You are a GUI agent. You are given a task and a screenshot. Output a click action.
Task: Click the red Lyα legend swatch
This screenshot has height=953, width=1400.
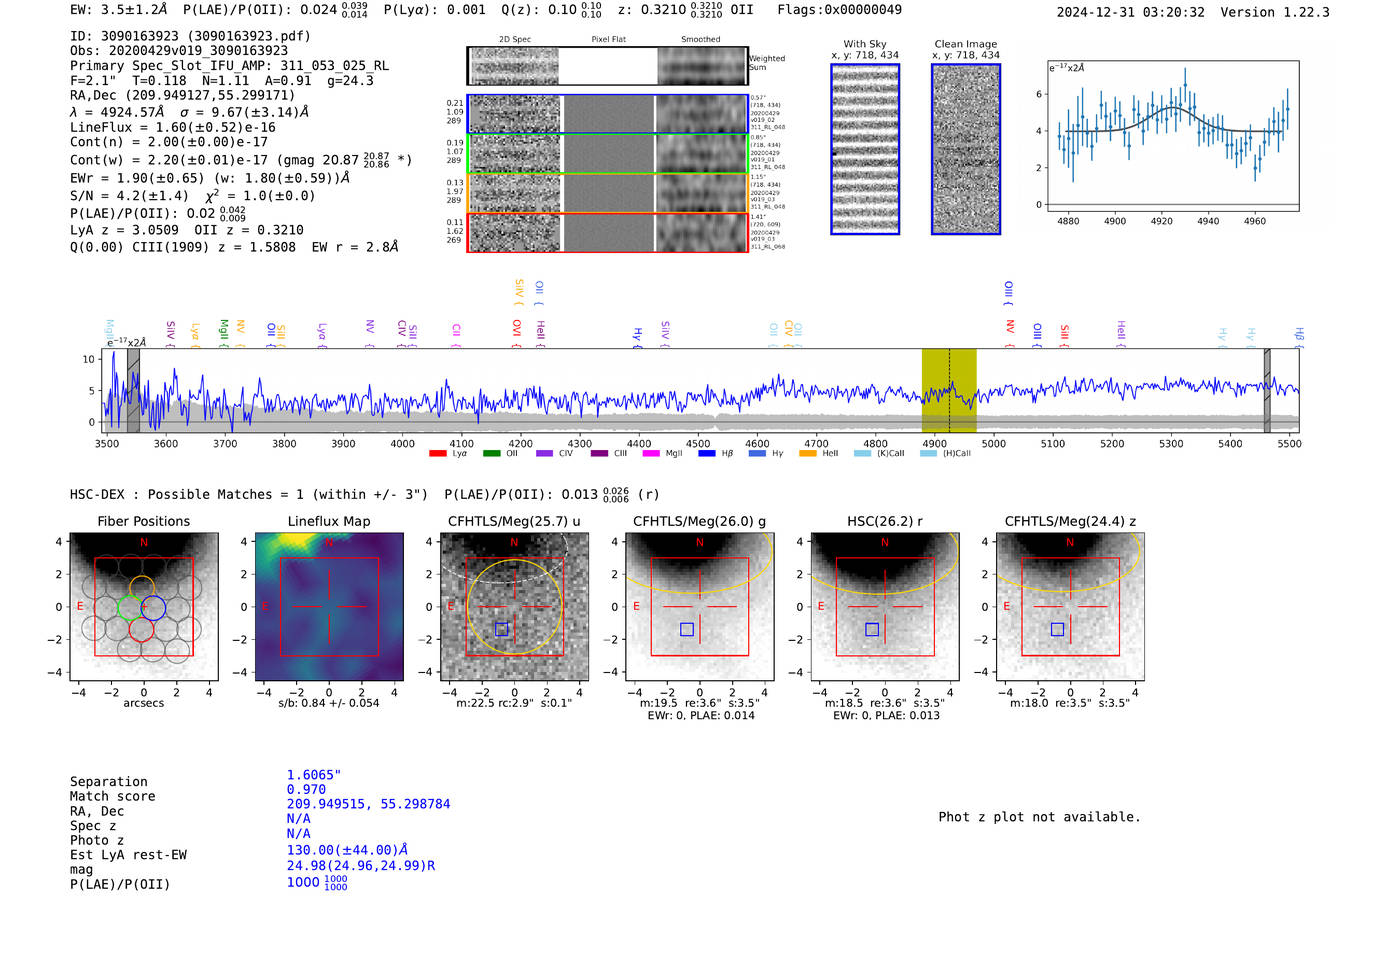437,453
